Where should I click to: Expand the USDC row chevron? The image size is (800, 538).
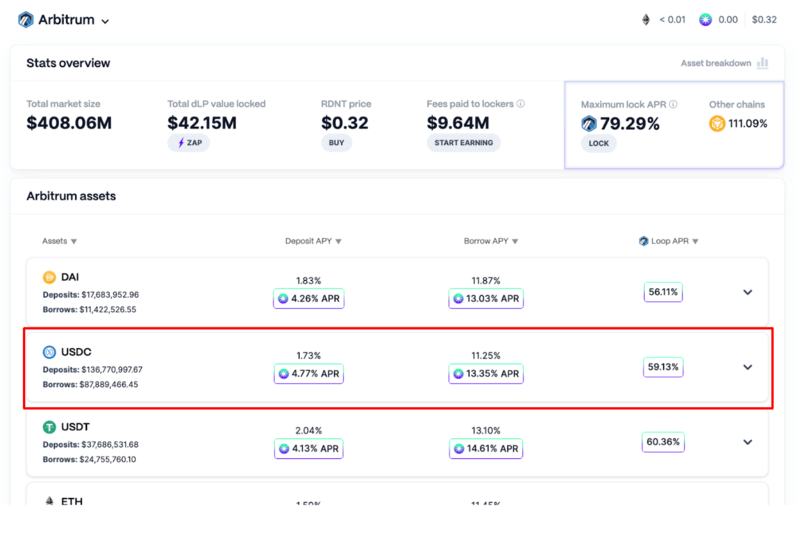point(747,367)
